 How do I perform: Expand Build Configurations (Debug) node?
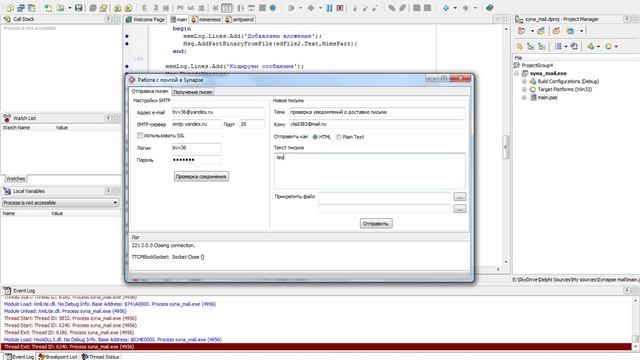(x=524, y=82)
